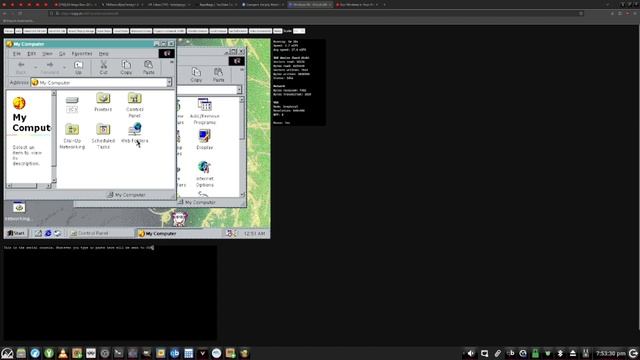Click the Internet Explorer quick launch icon
640x360 pixels.
[x=48, y=233]
